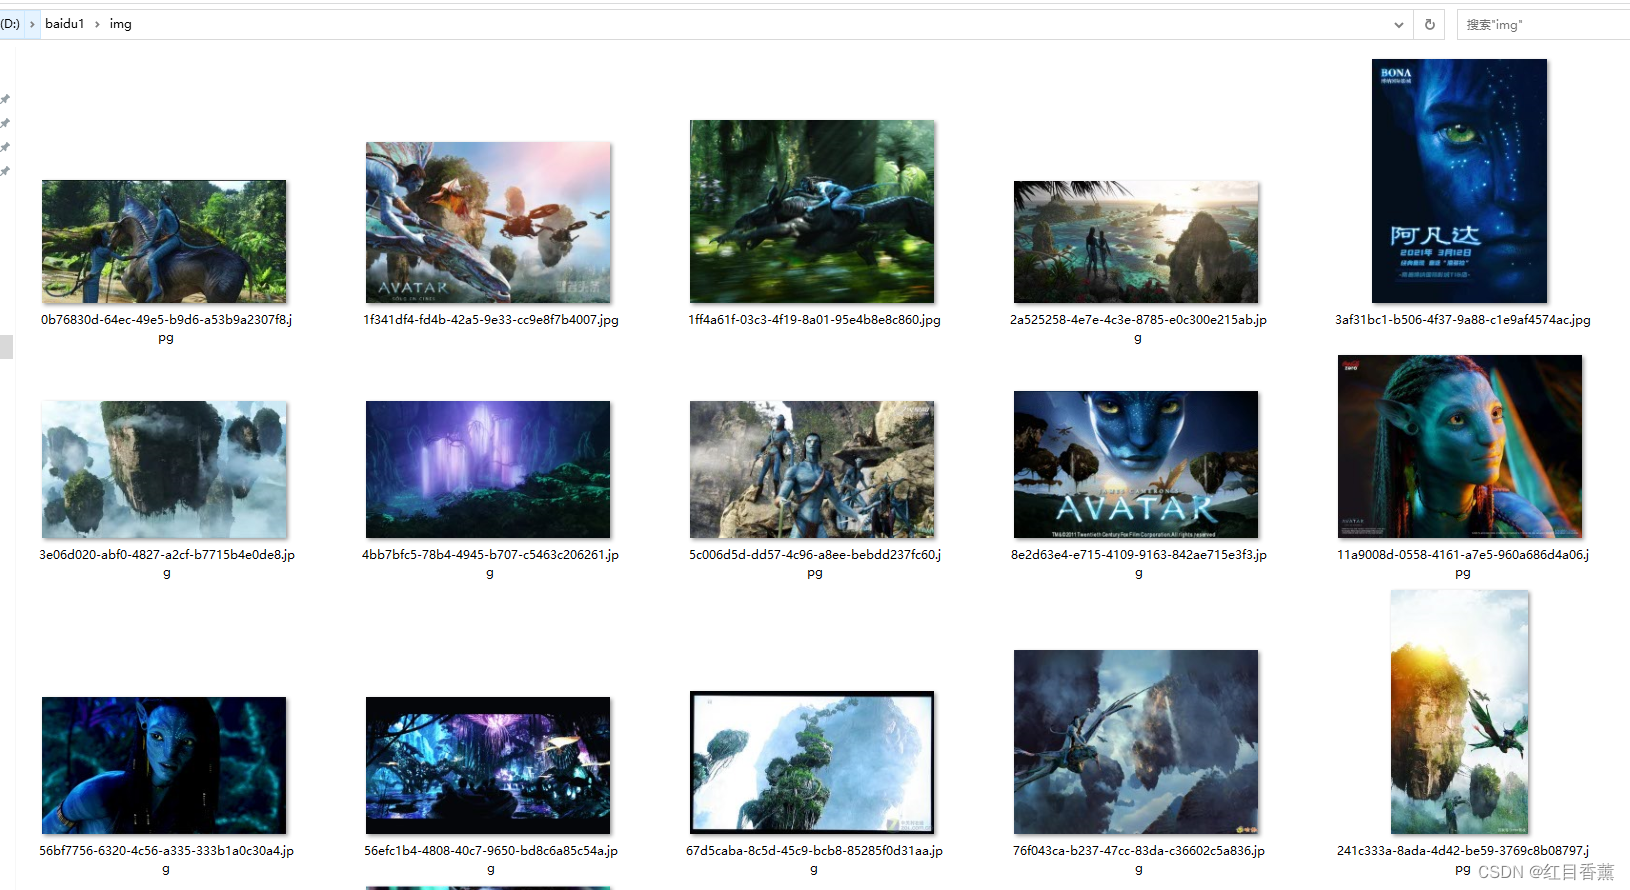Screen dimensions: 1630x890
Task: Click filename 56bf7756-6320-4c56-a335-333b1a0c30a4.jpg
Action: click(x=166, y=859)
